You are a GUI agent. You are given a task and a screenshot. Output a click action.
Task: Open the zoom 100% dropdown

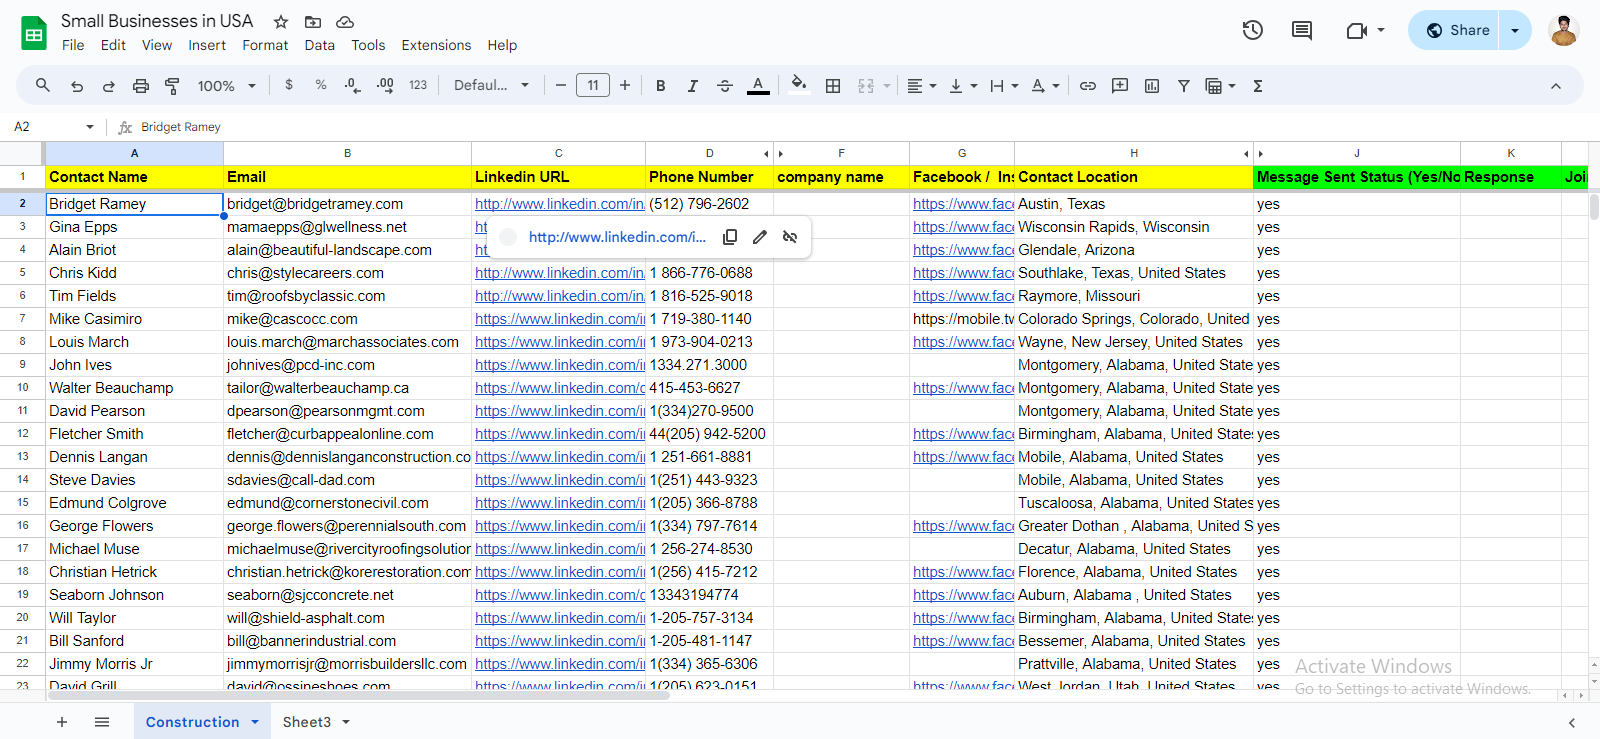tap(226, 86)
